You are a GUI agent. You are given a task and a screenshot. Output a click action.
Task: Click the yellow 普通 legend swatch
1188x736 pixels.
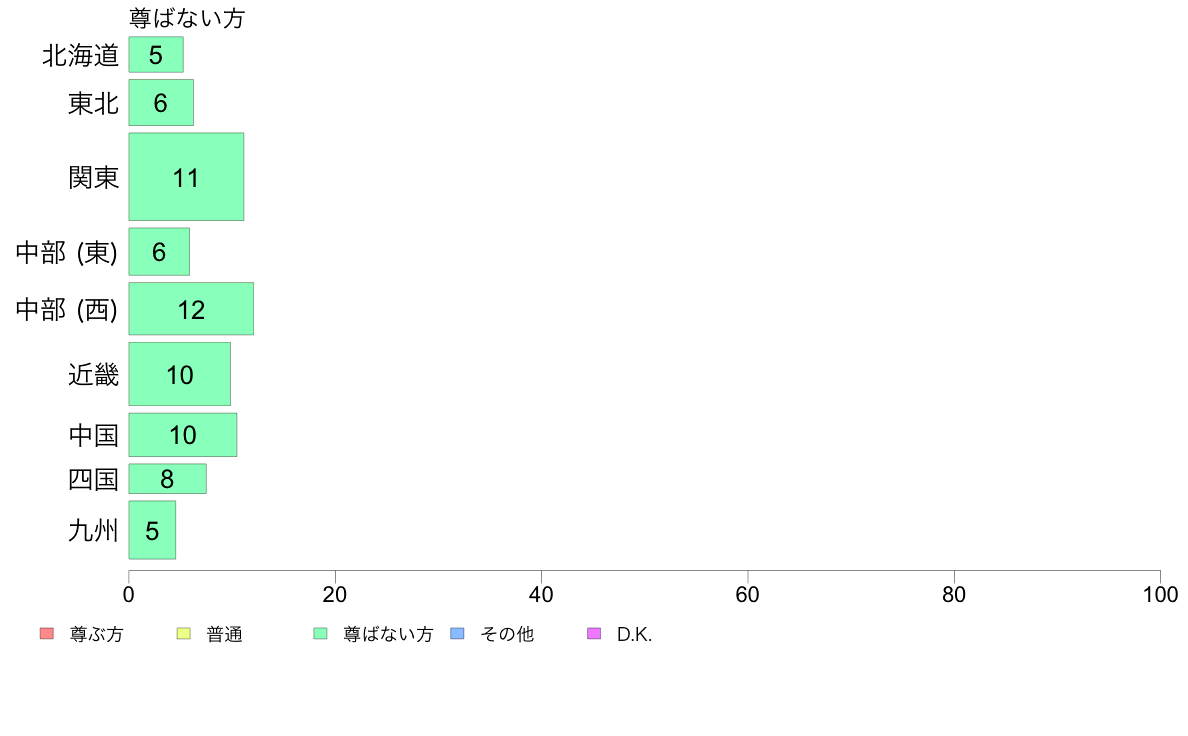pyautogui.click(x=183, y=634)
